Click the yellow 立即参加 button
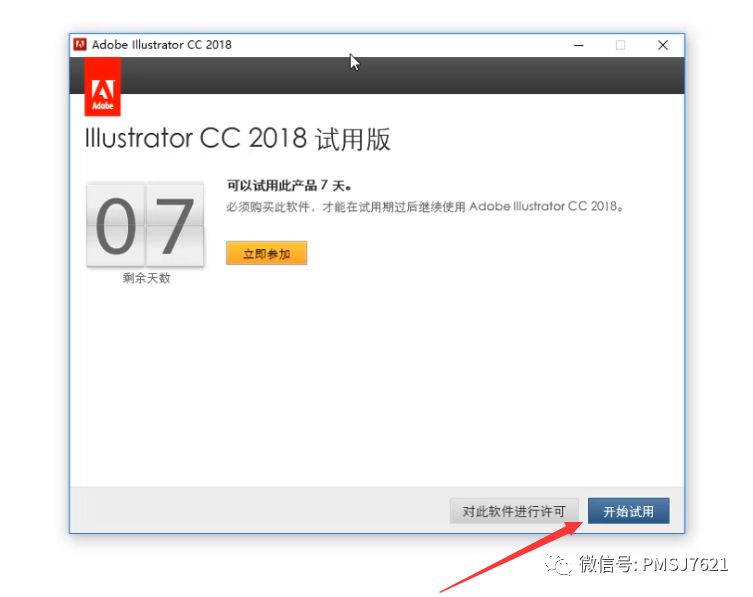Screen dimensions: 753x597 pyautogui.click(x=266, y=253)
